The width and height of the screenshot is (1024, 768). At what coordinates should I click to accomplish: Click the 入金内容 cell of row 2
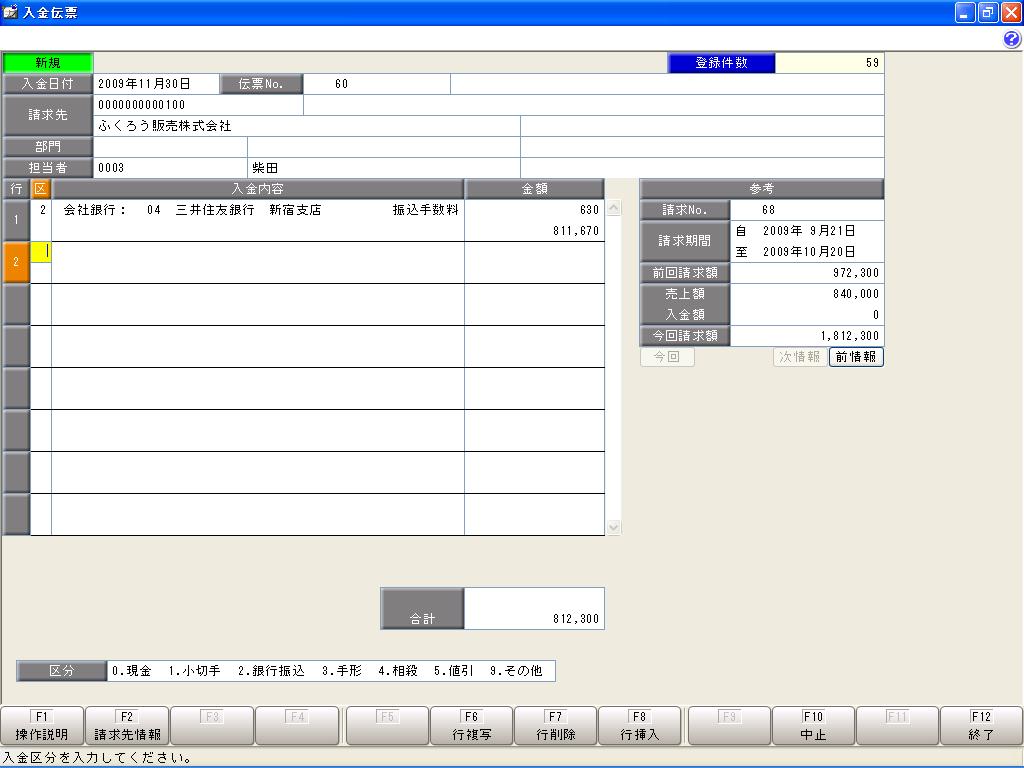click(x=258, y=263)
